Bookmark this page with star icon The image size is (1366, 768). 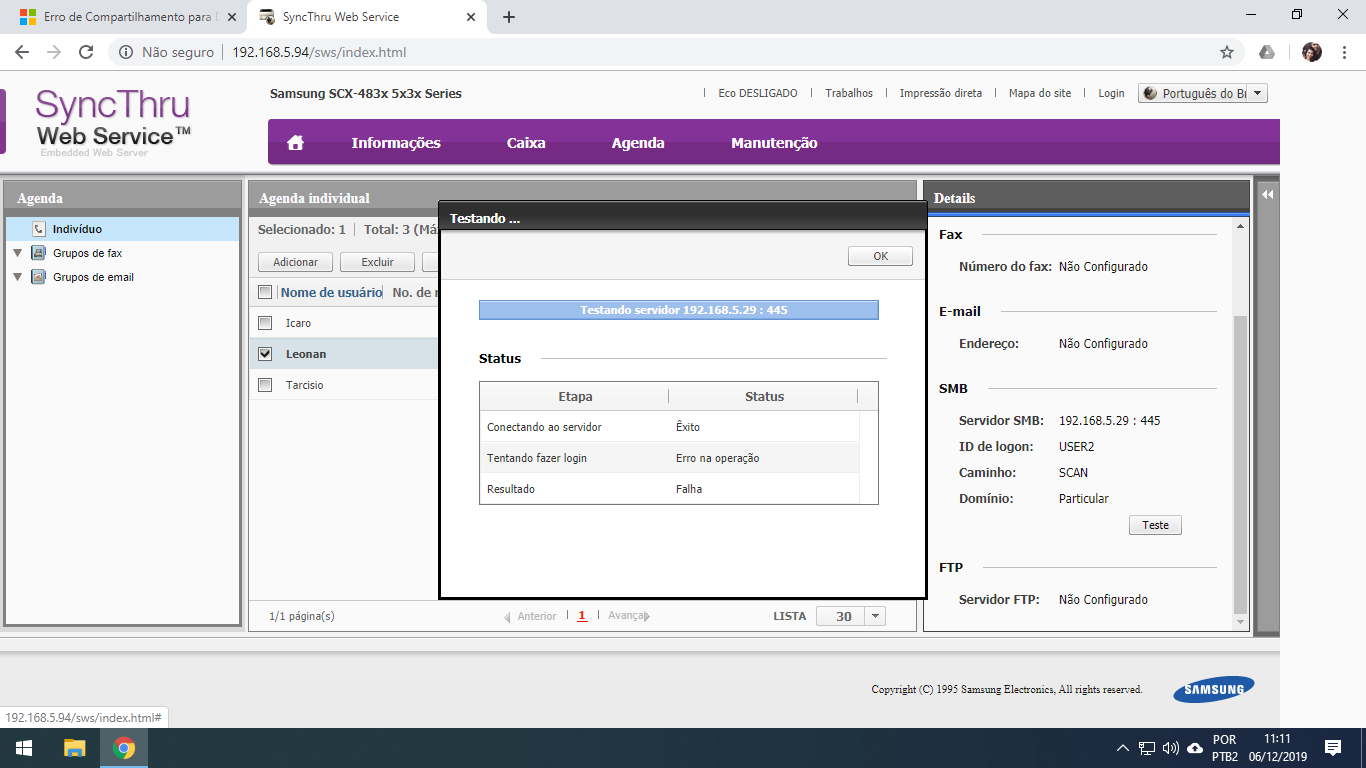click(x=1227, y=52)
